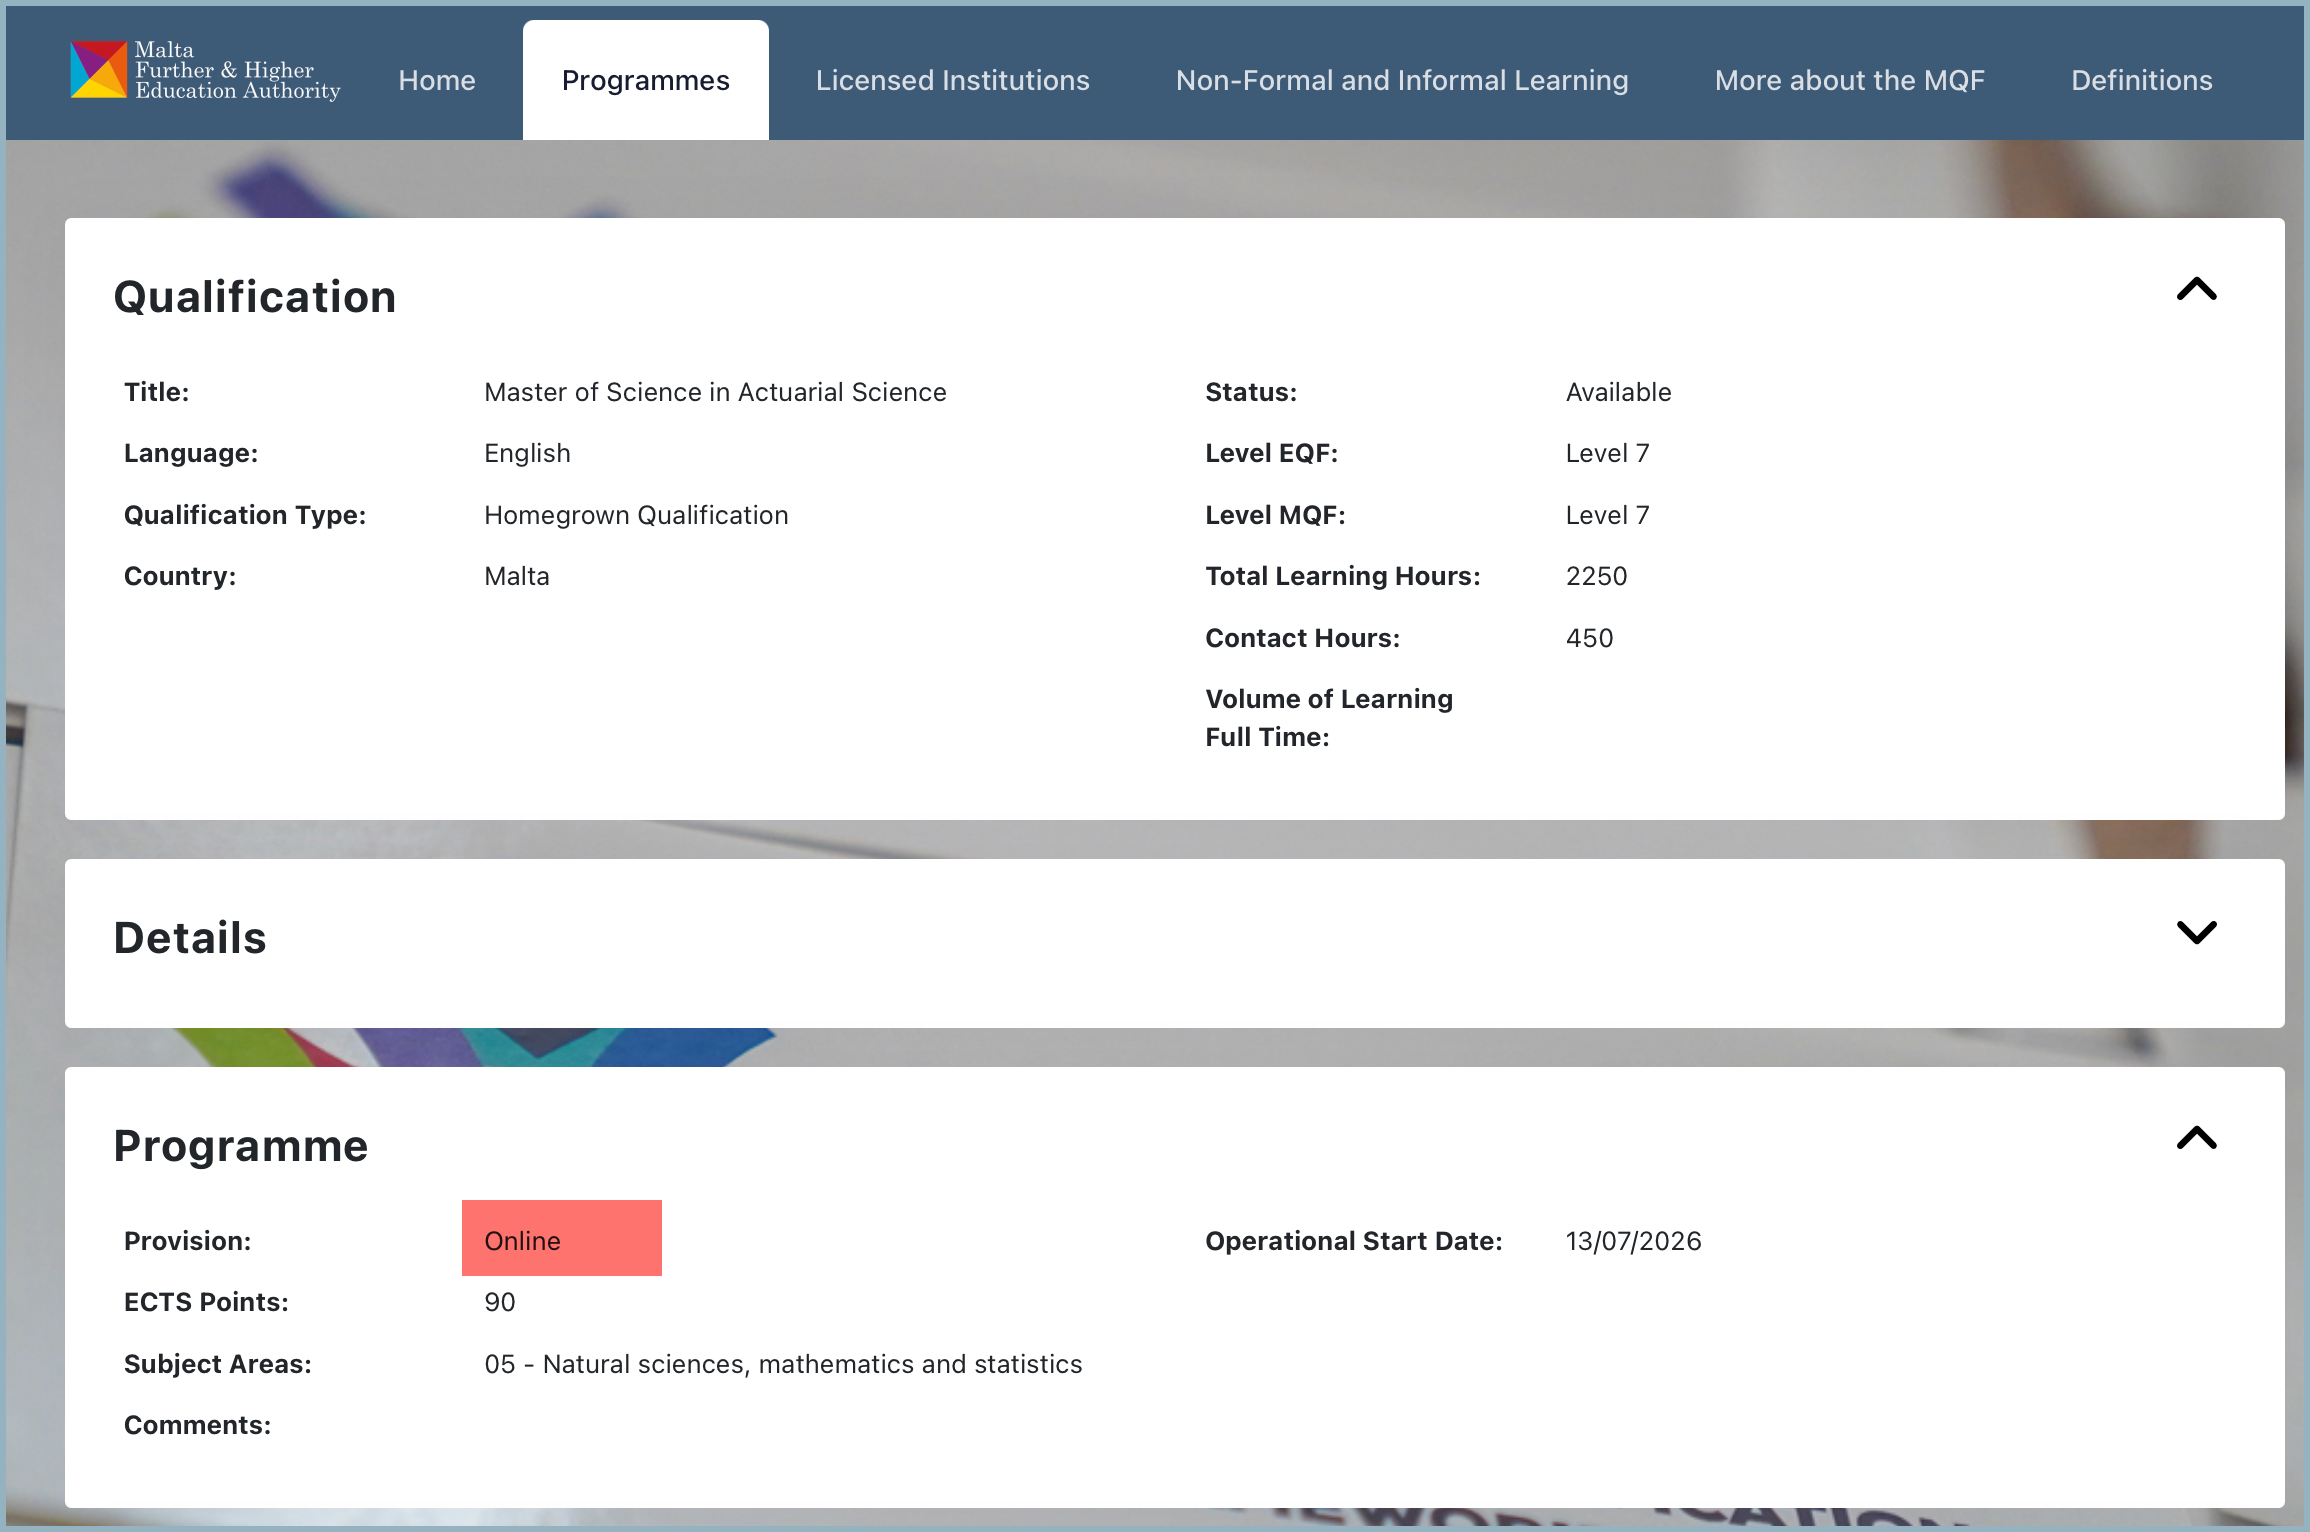
Task: Click Contact Hours value '450'
Action: point(1589,638)
